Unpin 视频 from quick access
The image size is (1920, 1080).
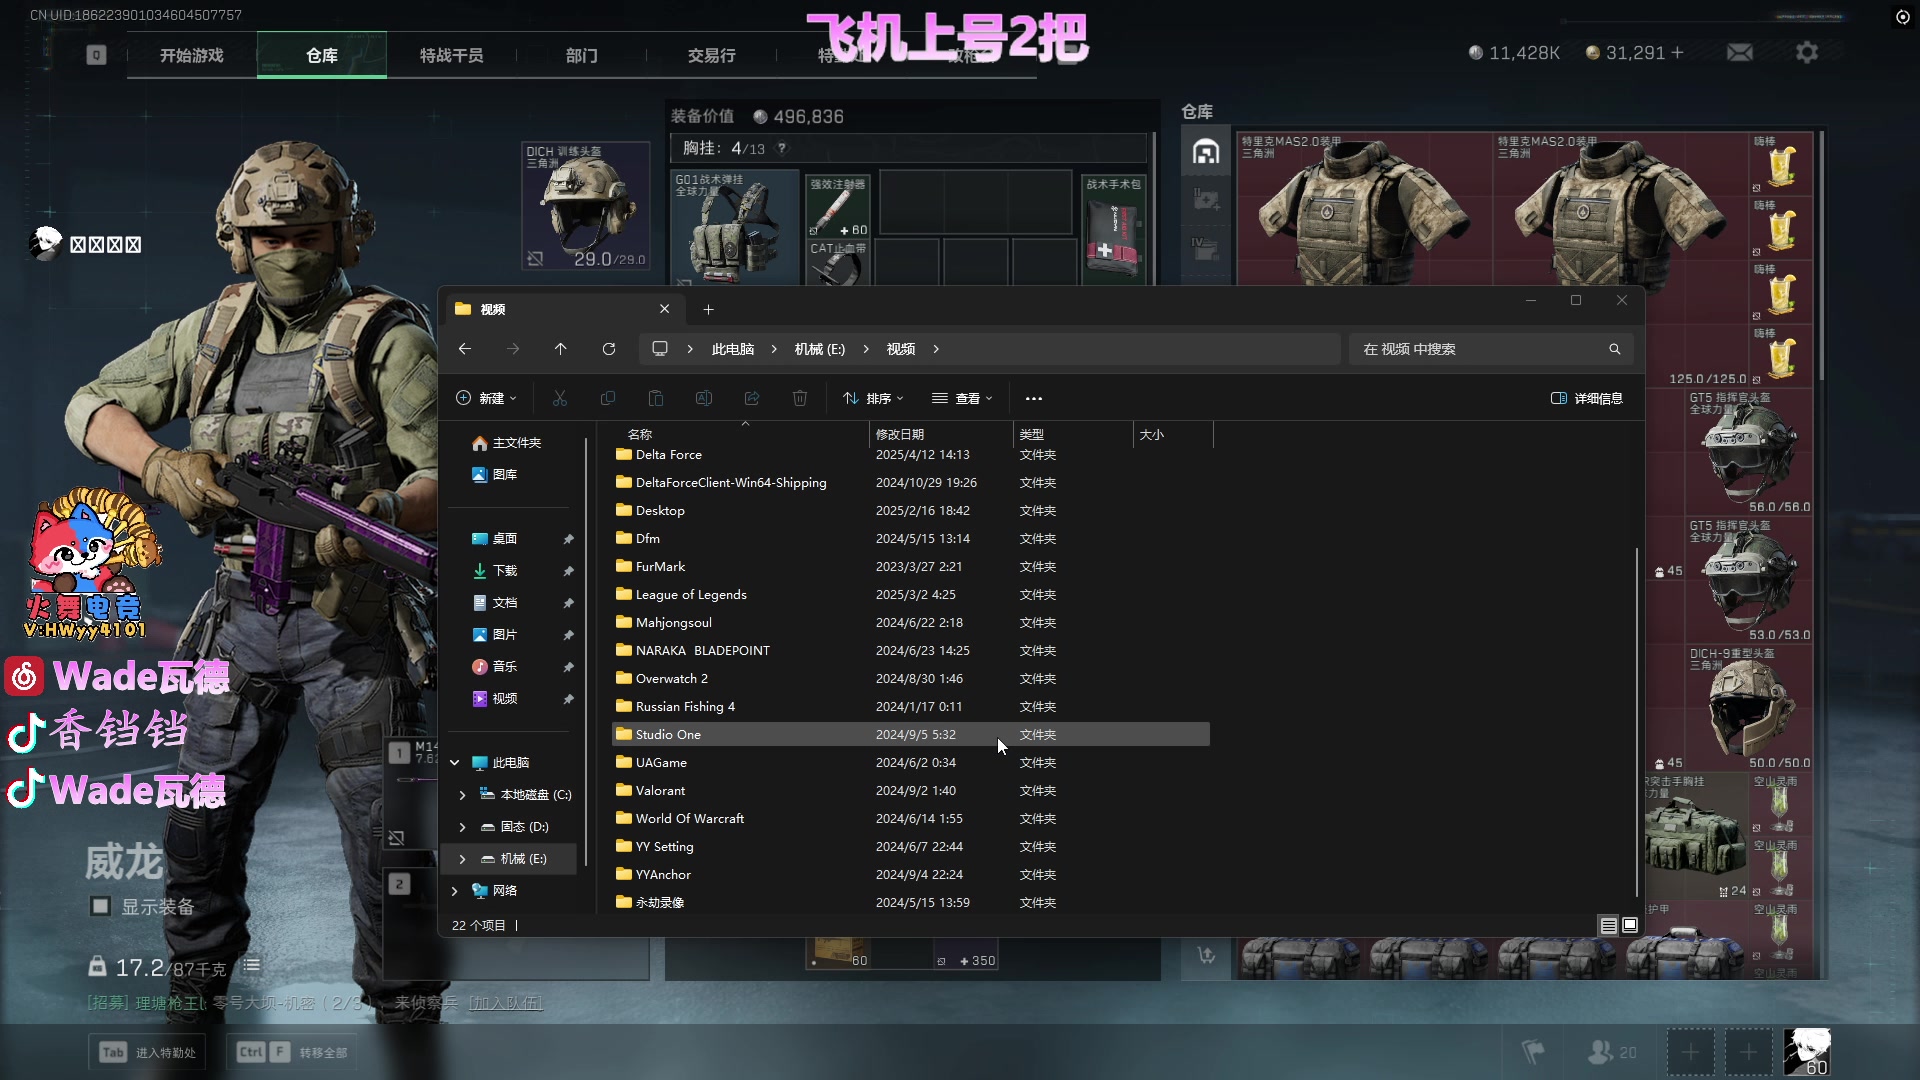tap(568, 699)
